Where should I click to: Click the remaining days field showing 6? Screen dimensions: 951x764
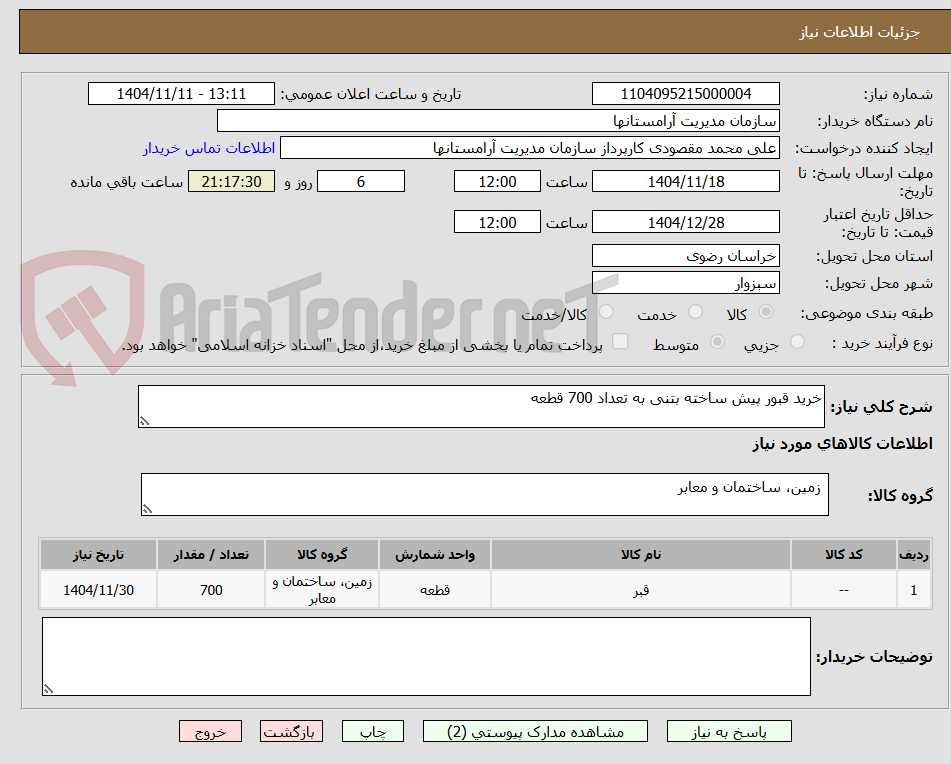[x=361, y=181]
